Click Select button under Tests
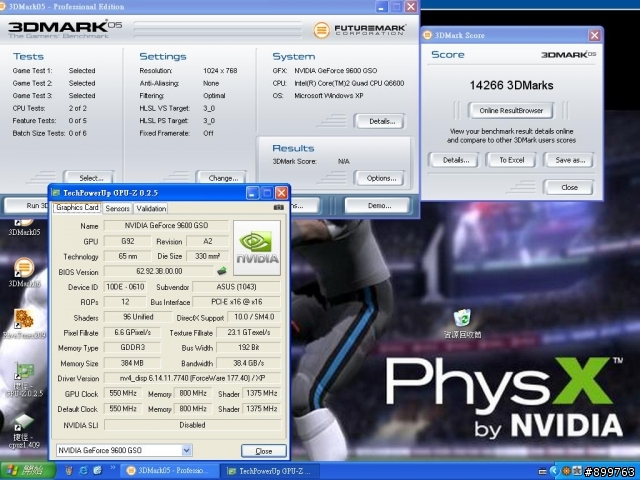 [89, 178]
